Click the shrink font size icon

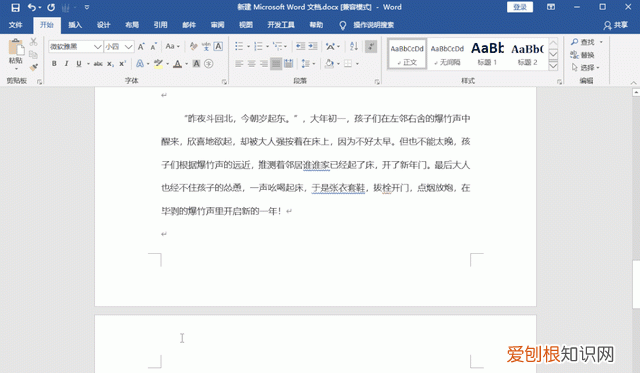tap(153, 47)
